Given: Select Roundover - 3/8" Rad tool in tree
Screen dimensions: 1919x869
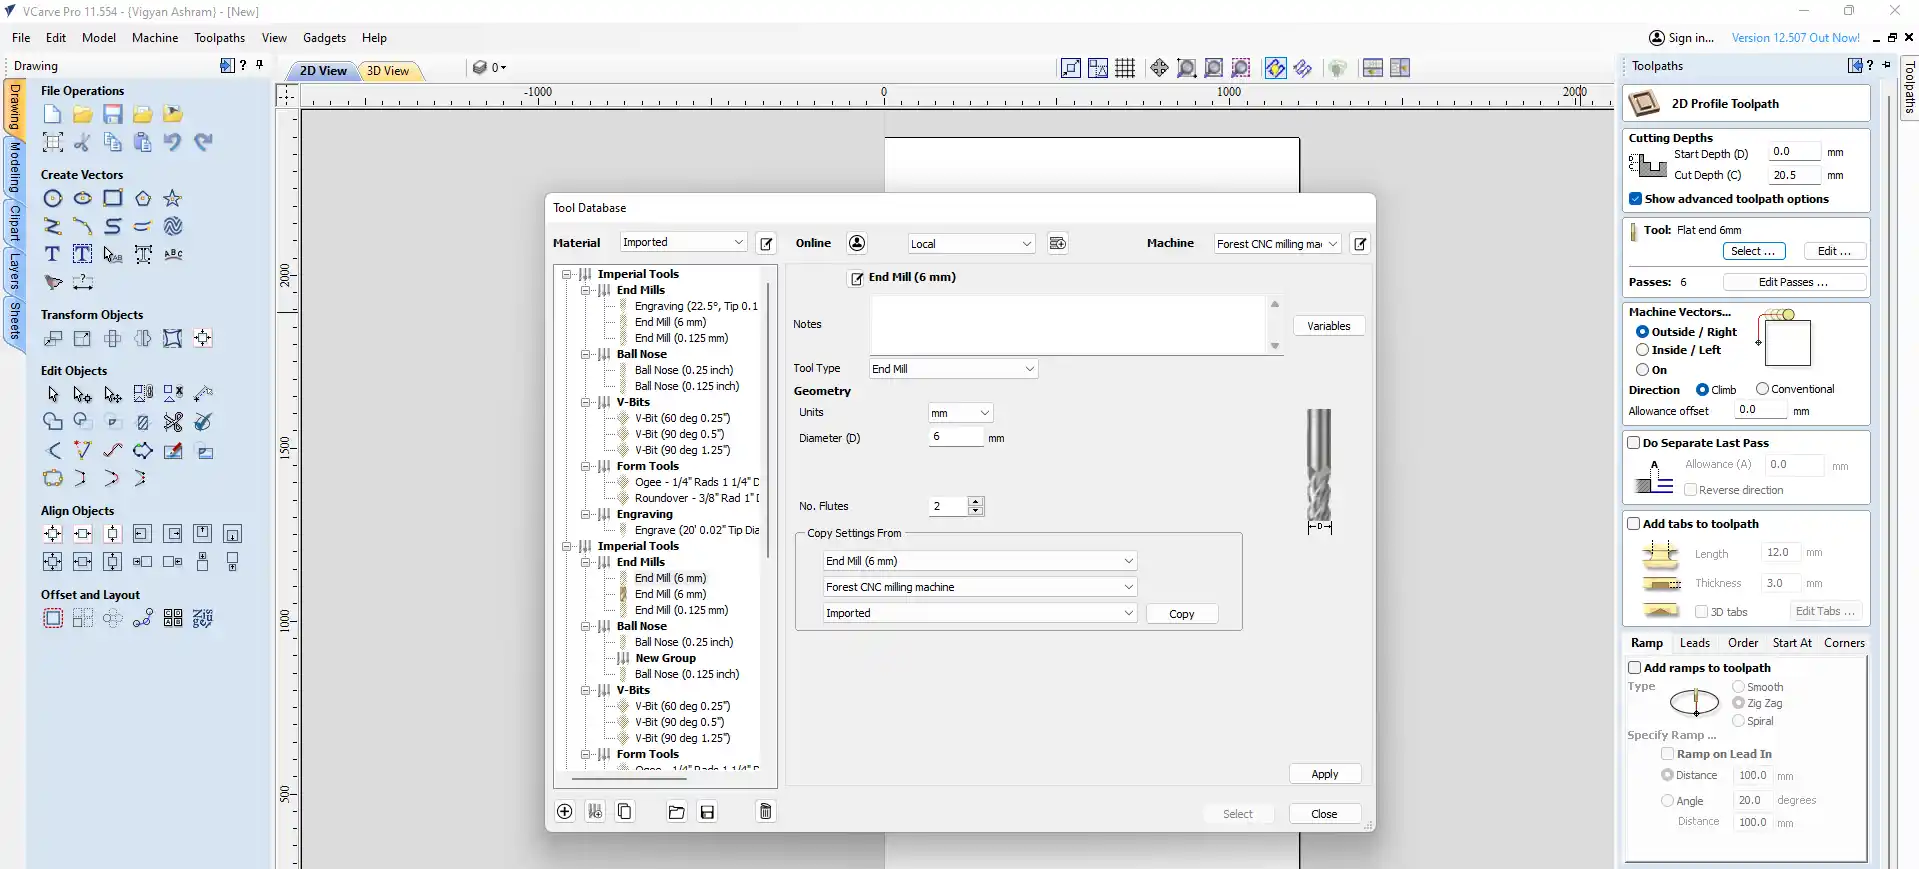Looking at the screenshot, I should click(x=696, y=498).
